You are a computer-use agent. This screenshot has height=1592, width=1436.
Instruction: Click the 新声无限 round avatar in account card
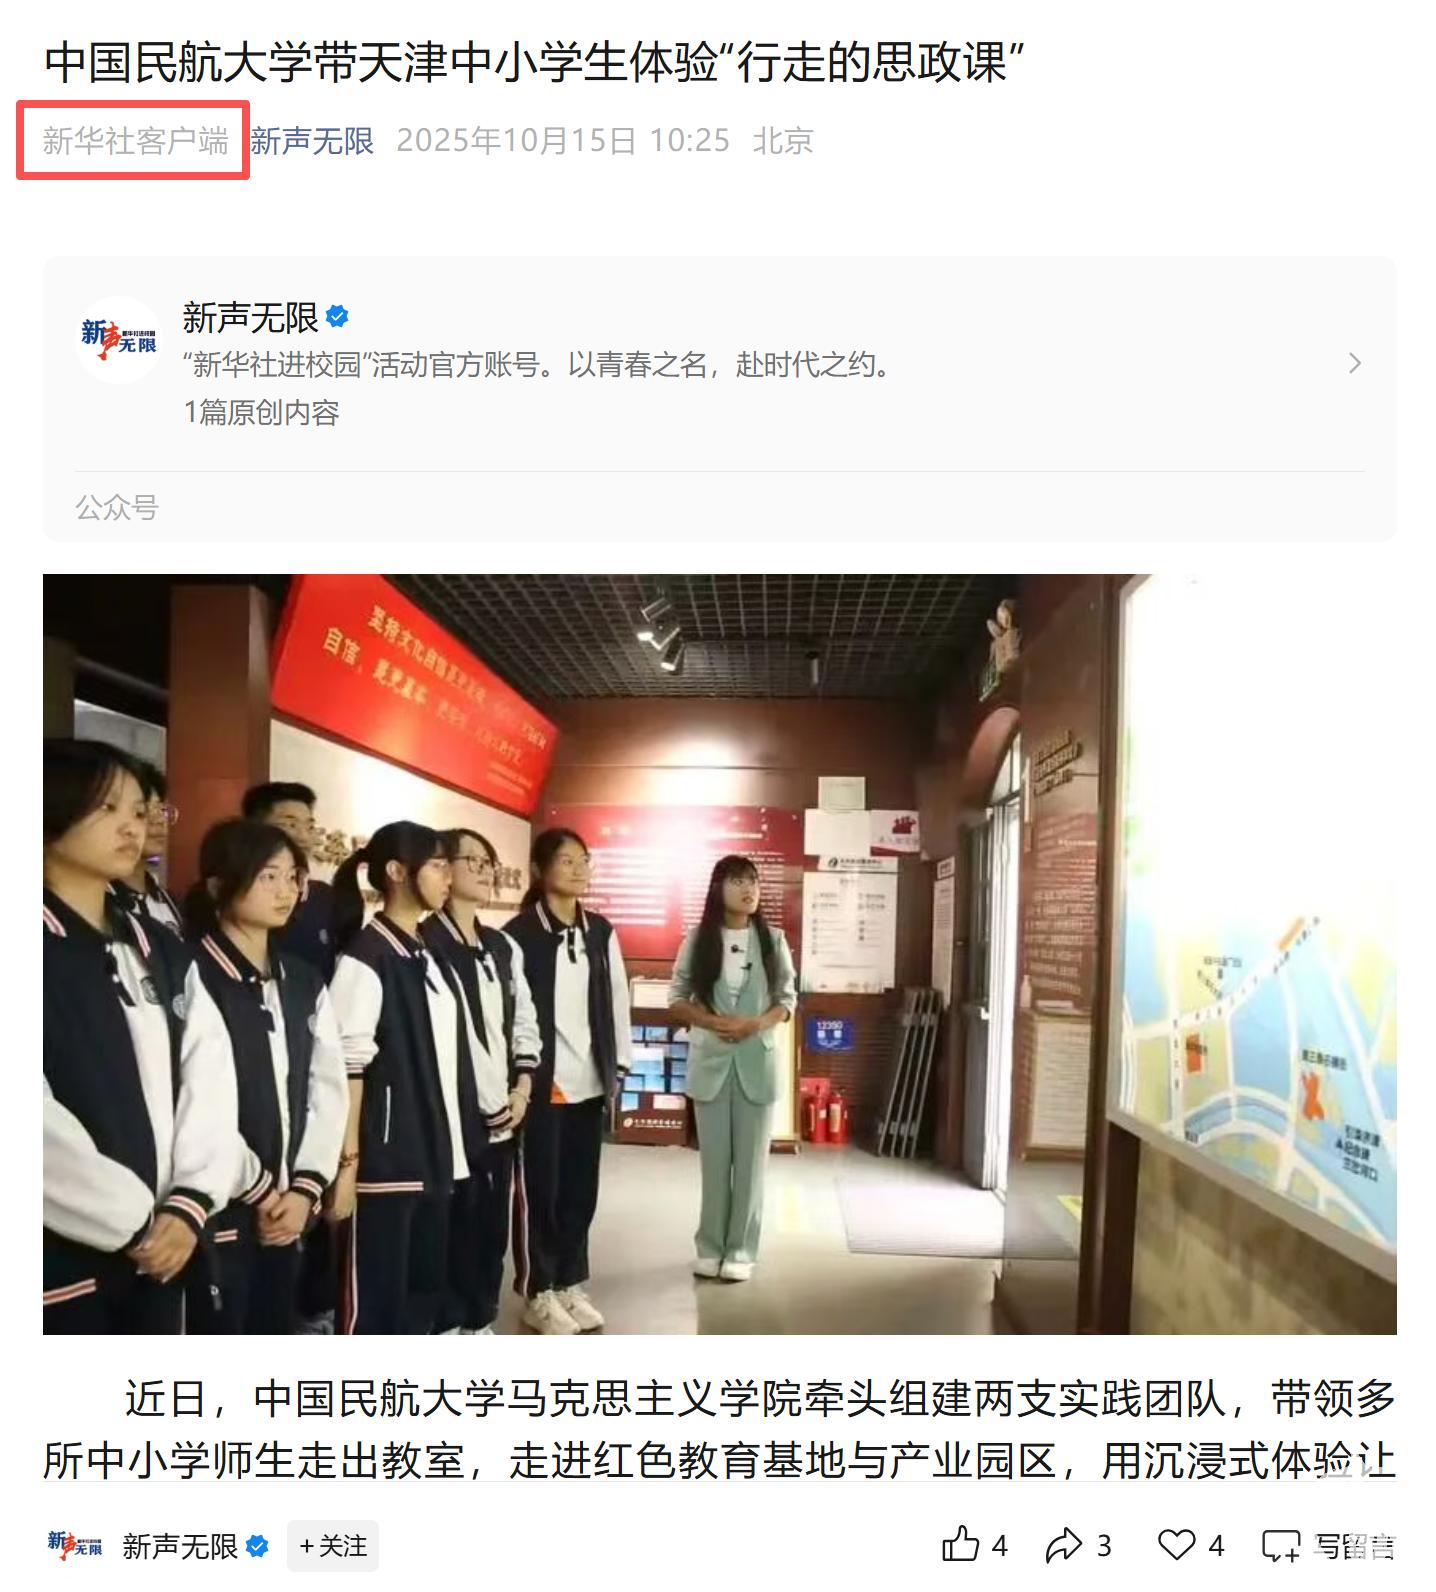[x=118, y=339]
